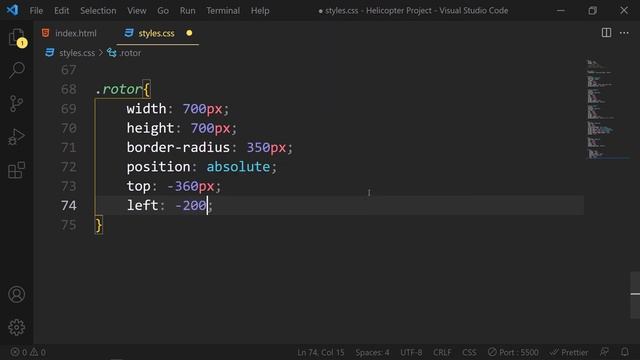
Task: Click the Port : 5500 live server button
Action: point(513,352)
